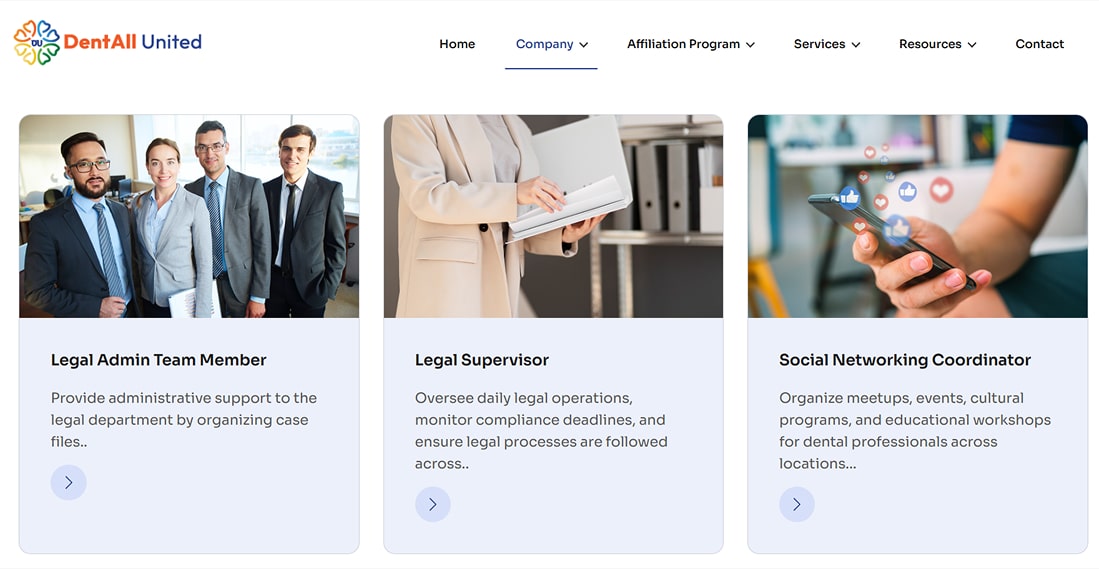
Task: Click arrow button under Social Networking Coordinator
Action: pos(797,505)
